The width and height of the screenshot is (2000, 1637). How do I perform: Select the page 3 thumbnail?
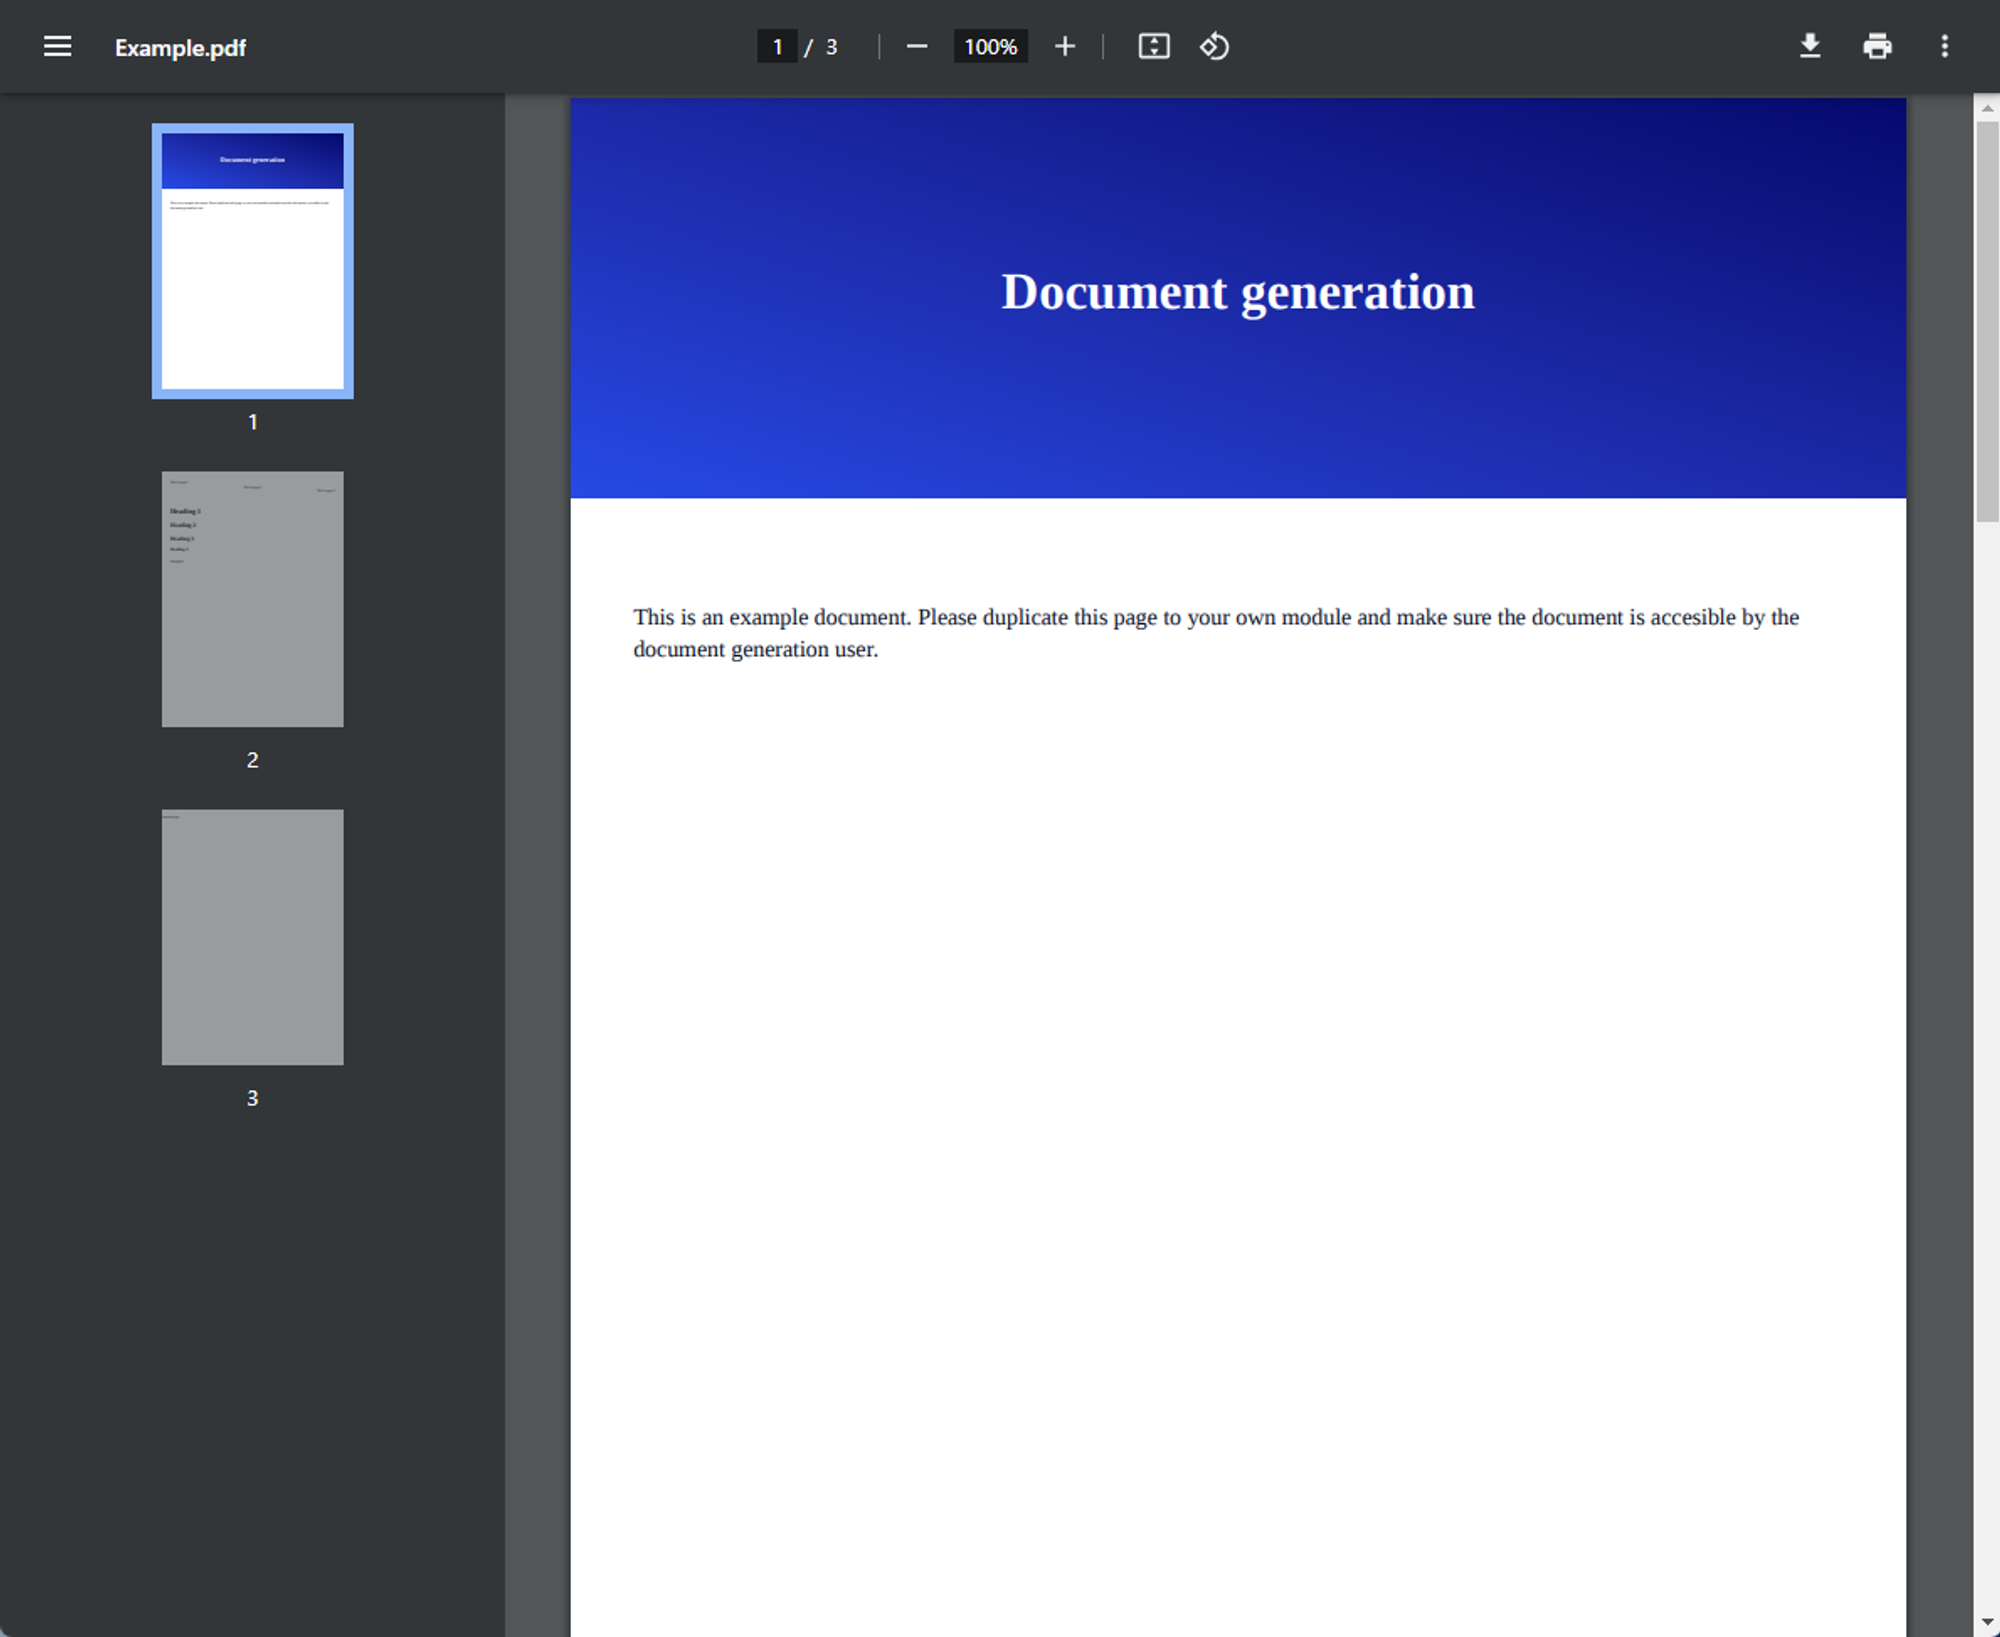252,937
